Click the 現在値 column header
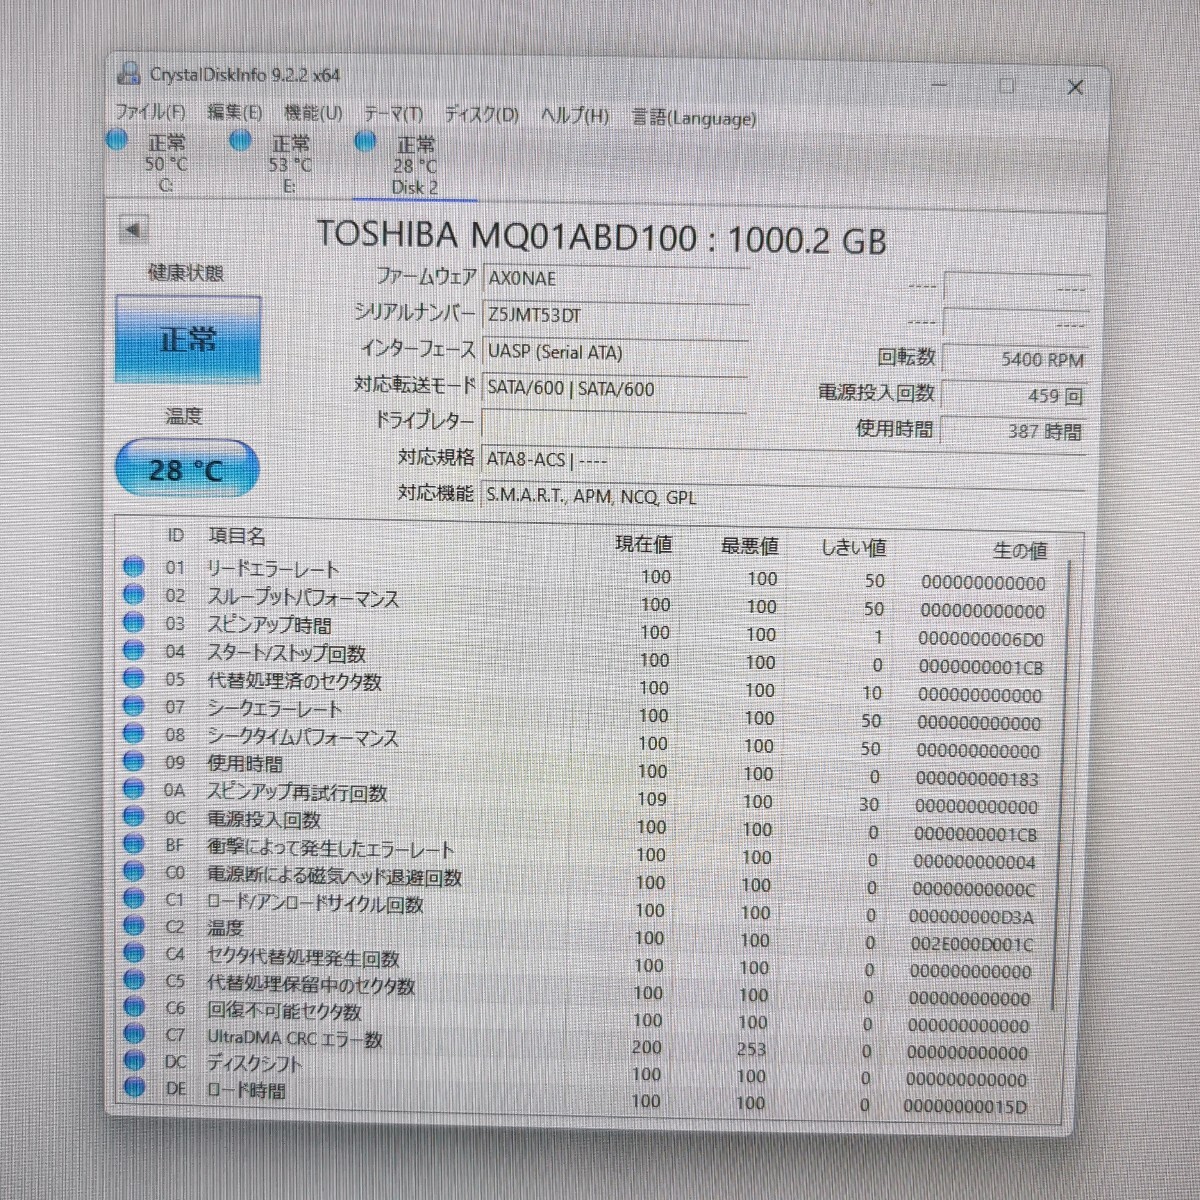 point(643,544)
